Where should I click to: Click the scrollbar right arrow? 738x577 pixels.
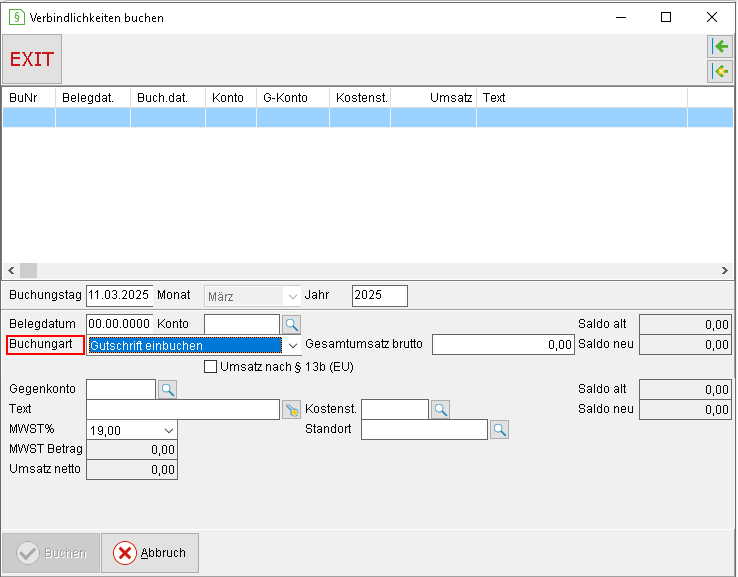point(724,271)
